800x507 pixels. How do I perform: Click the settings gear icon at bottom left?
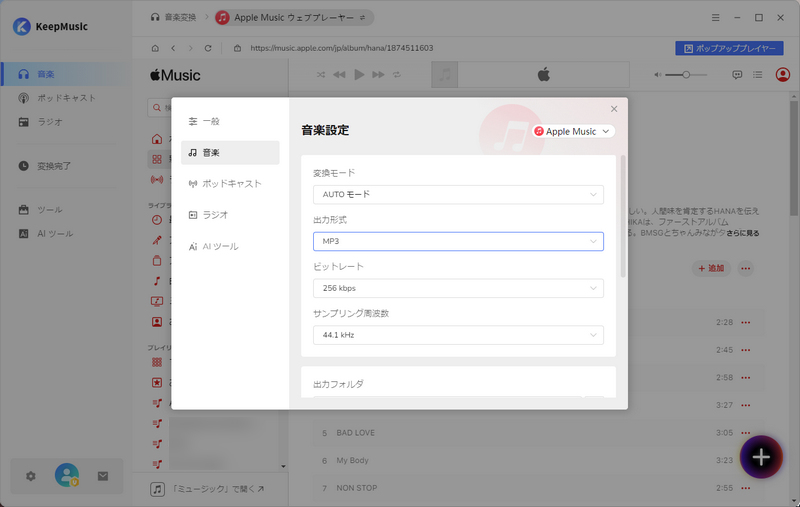click(31, 476)
